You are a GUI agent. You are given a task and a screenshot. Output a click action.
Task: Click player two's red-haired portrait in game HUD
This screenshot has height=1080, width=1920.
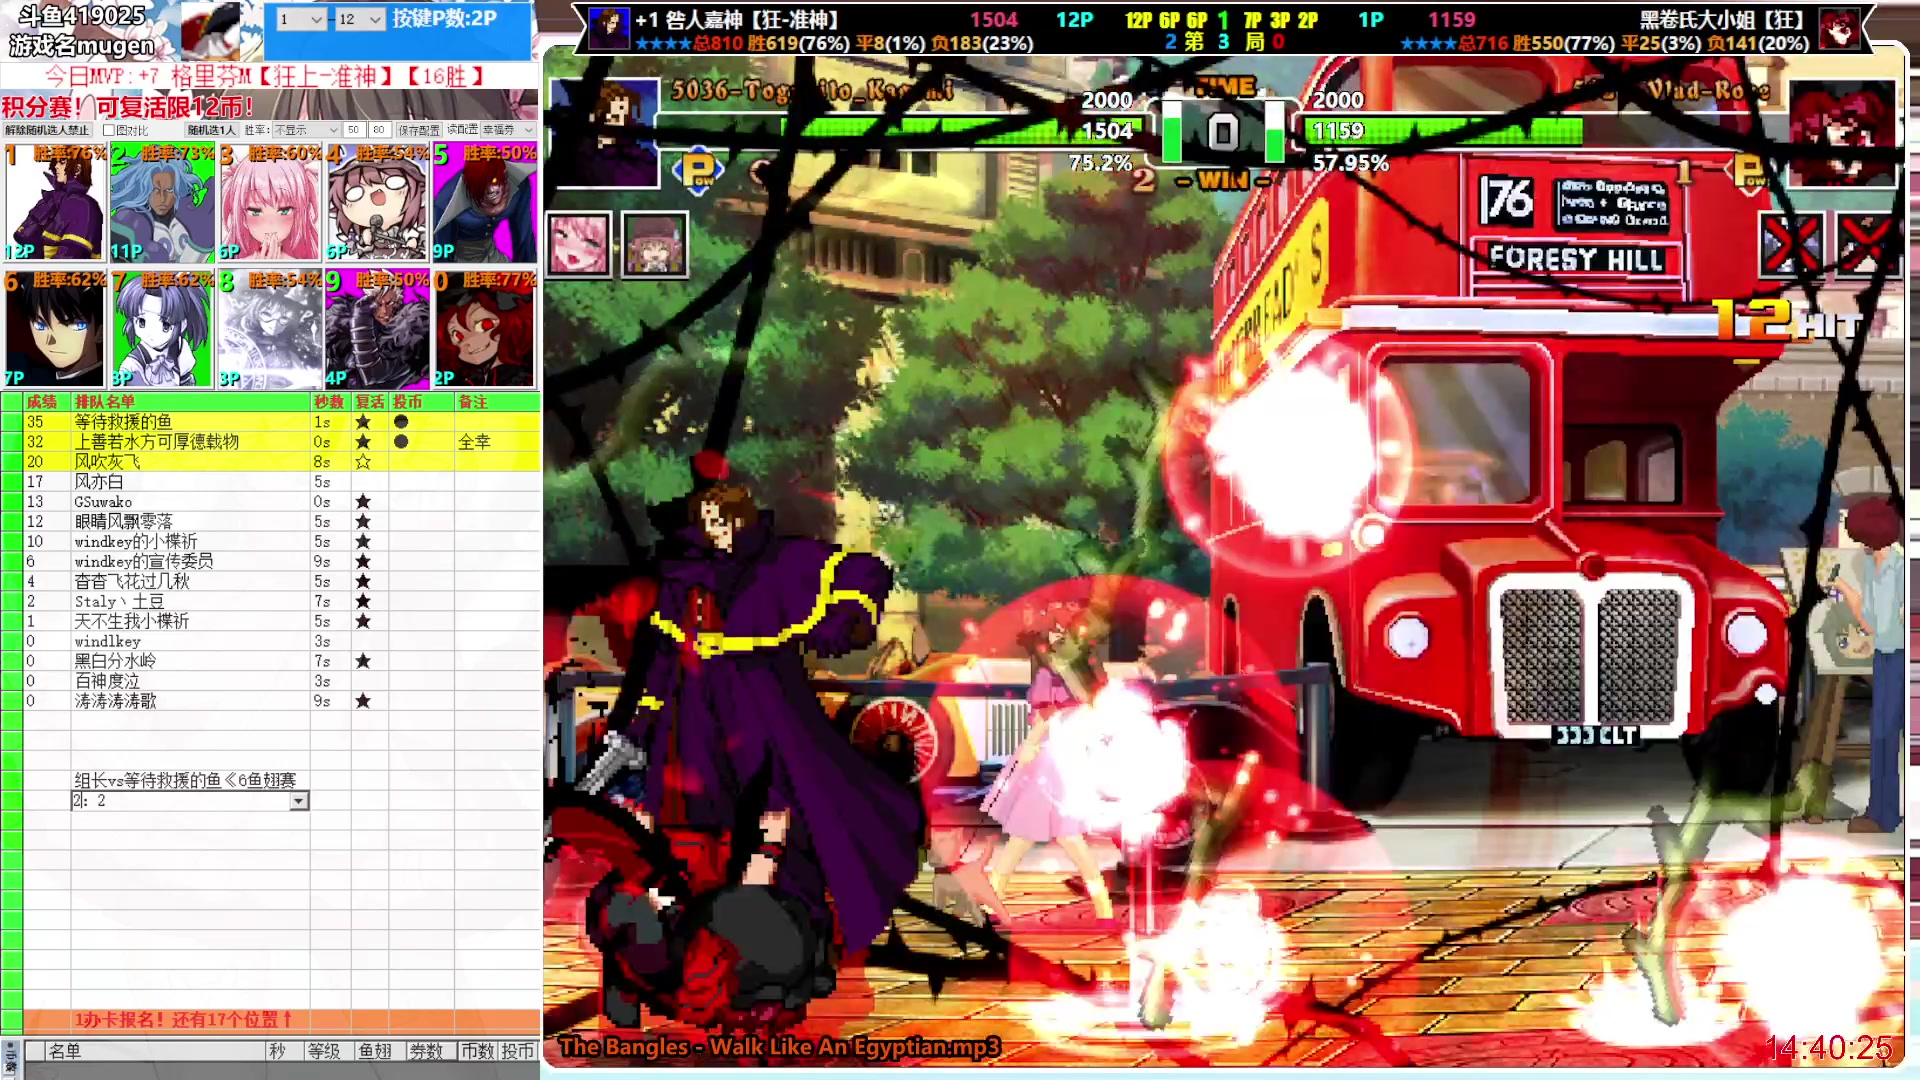click(1841, 132)
